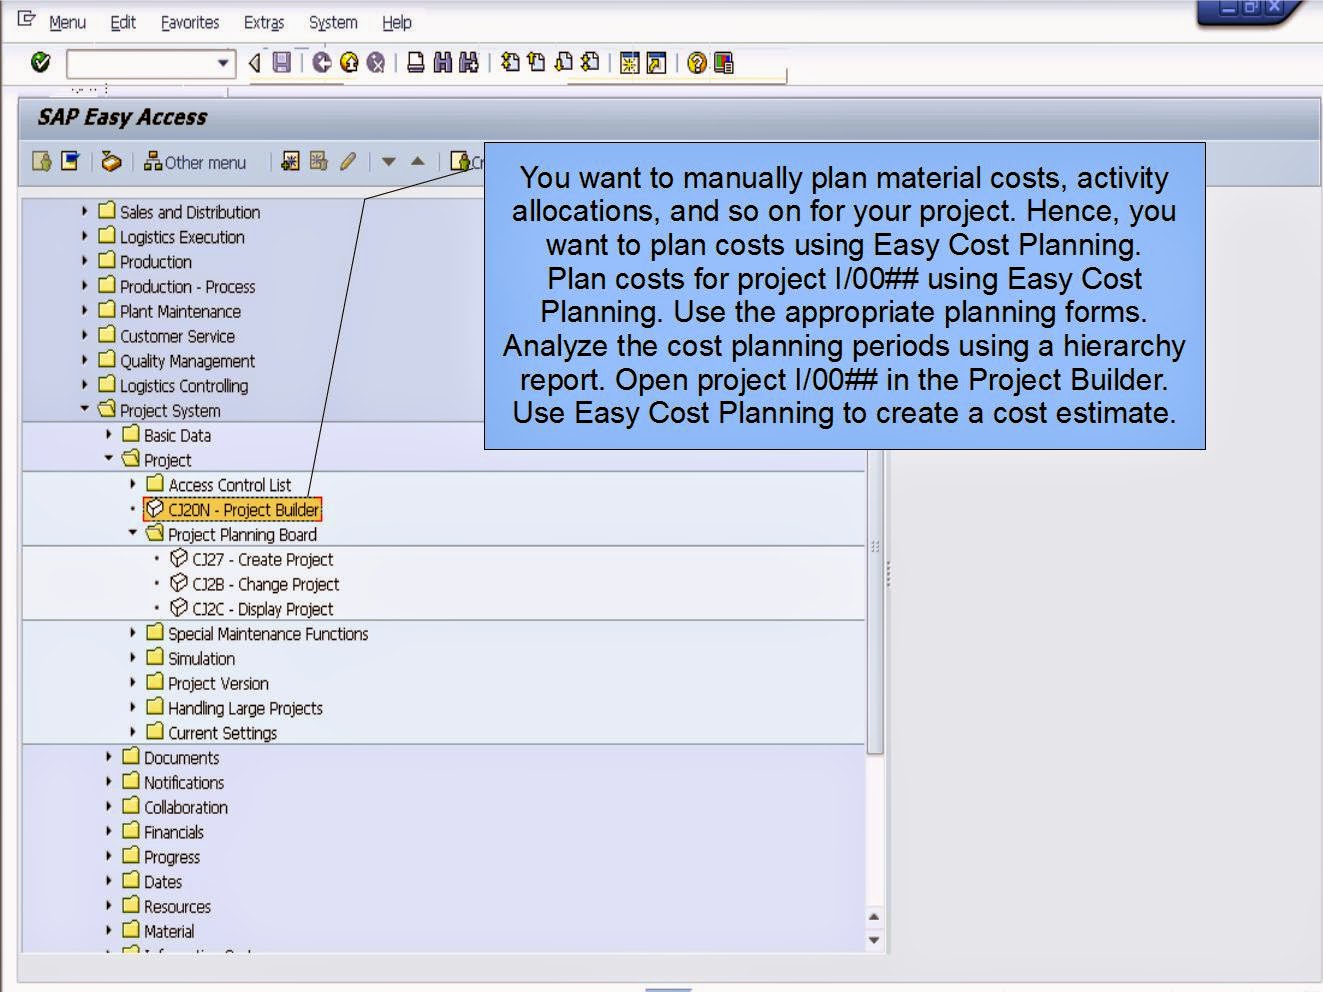
Task: Open the System menu
Action: (x=333, y=22)
